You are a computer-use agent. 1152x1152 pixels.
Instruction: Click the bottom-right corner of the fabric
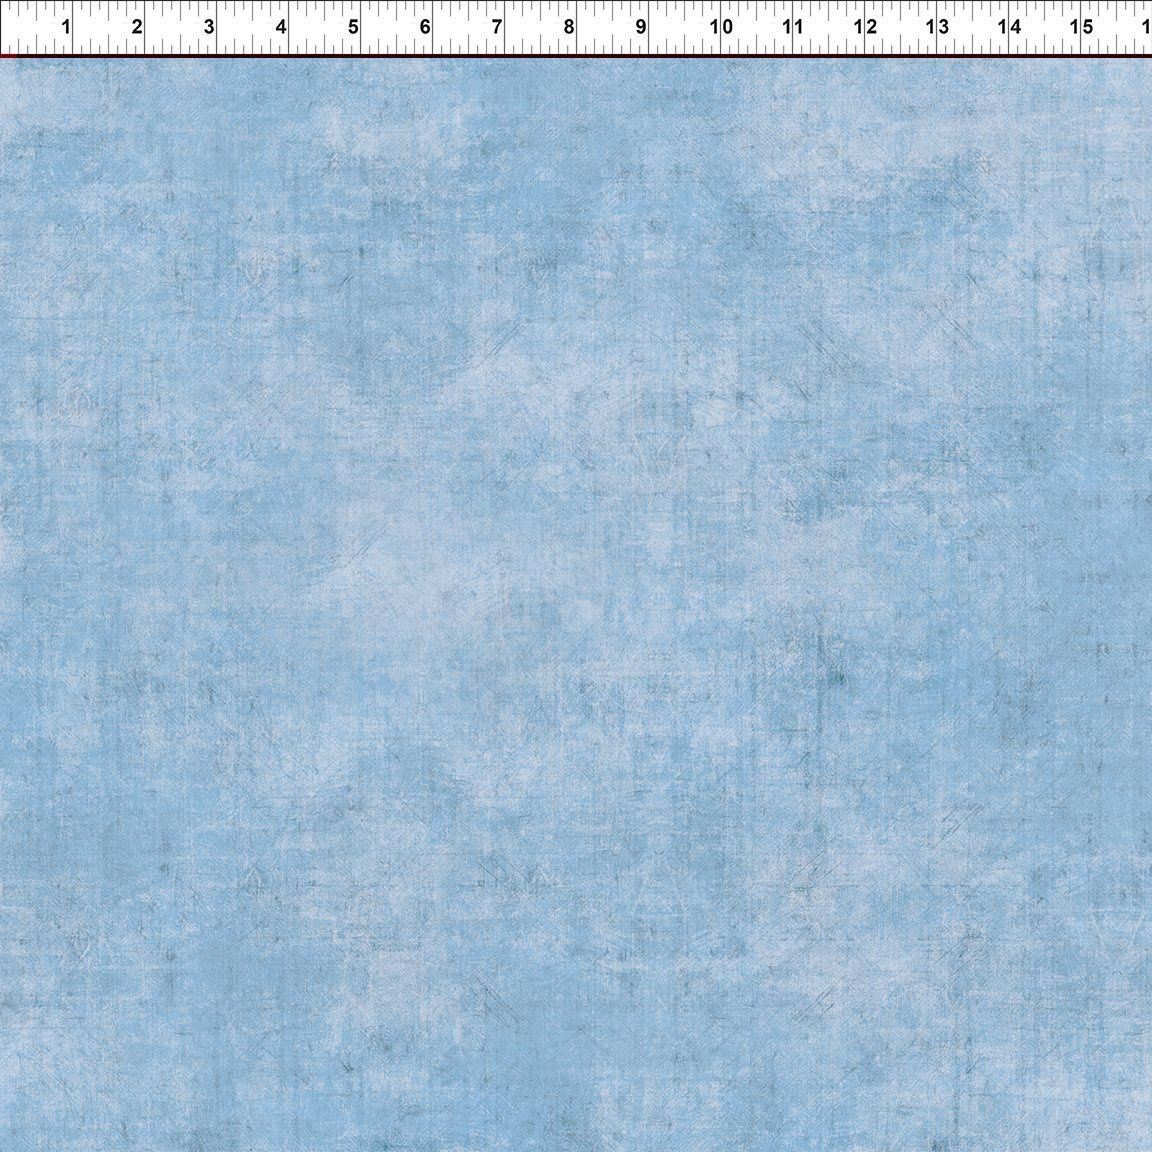(x=1148, y=1148)
